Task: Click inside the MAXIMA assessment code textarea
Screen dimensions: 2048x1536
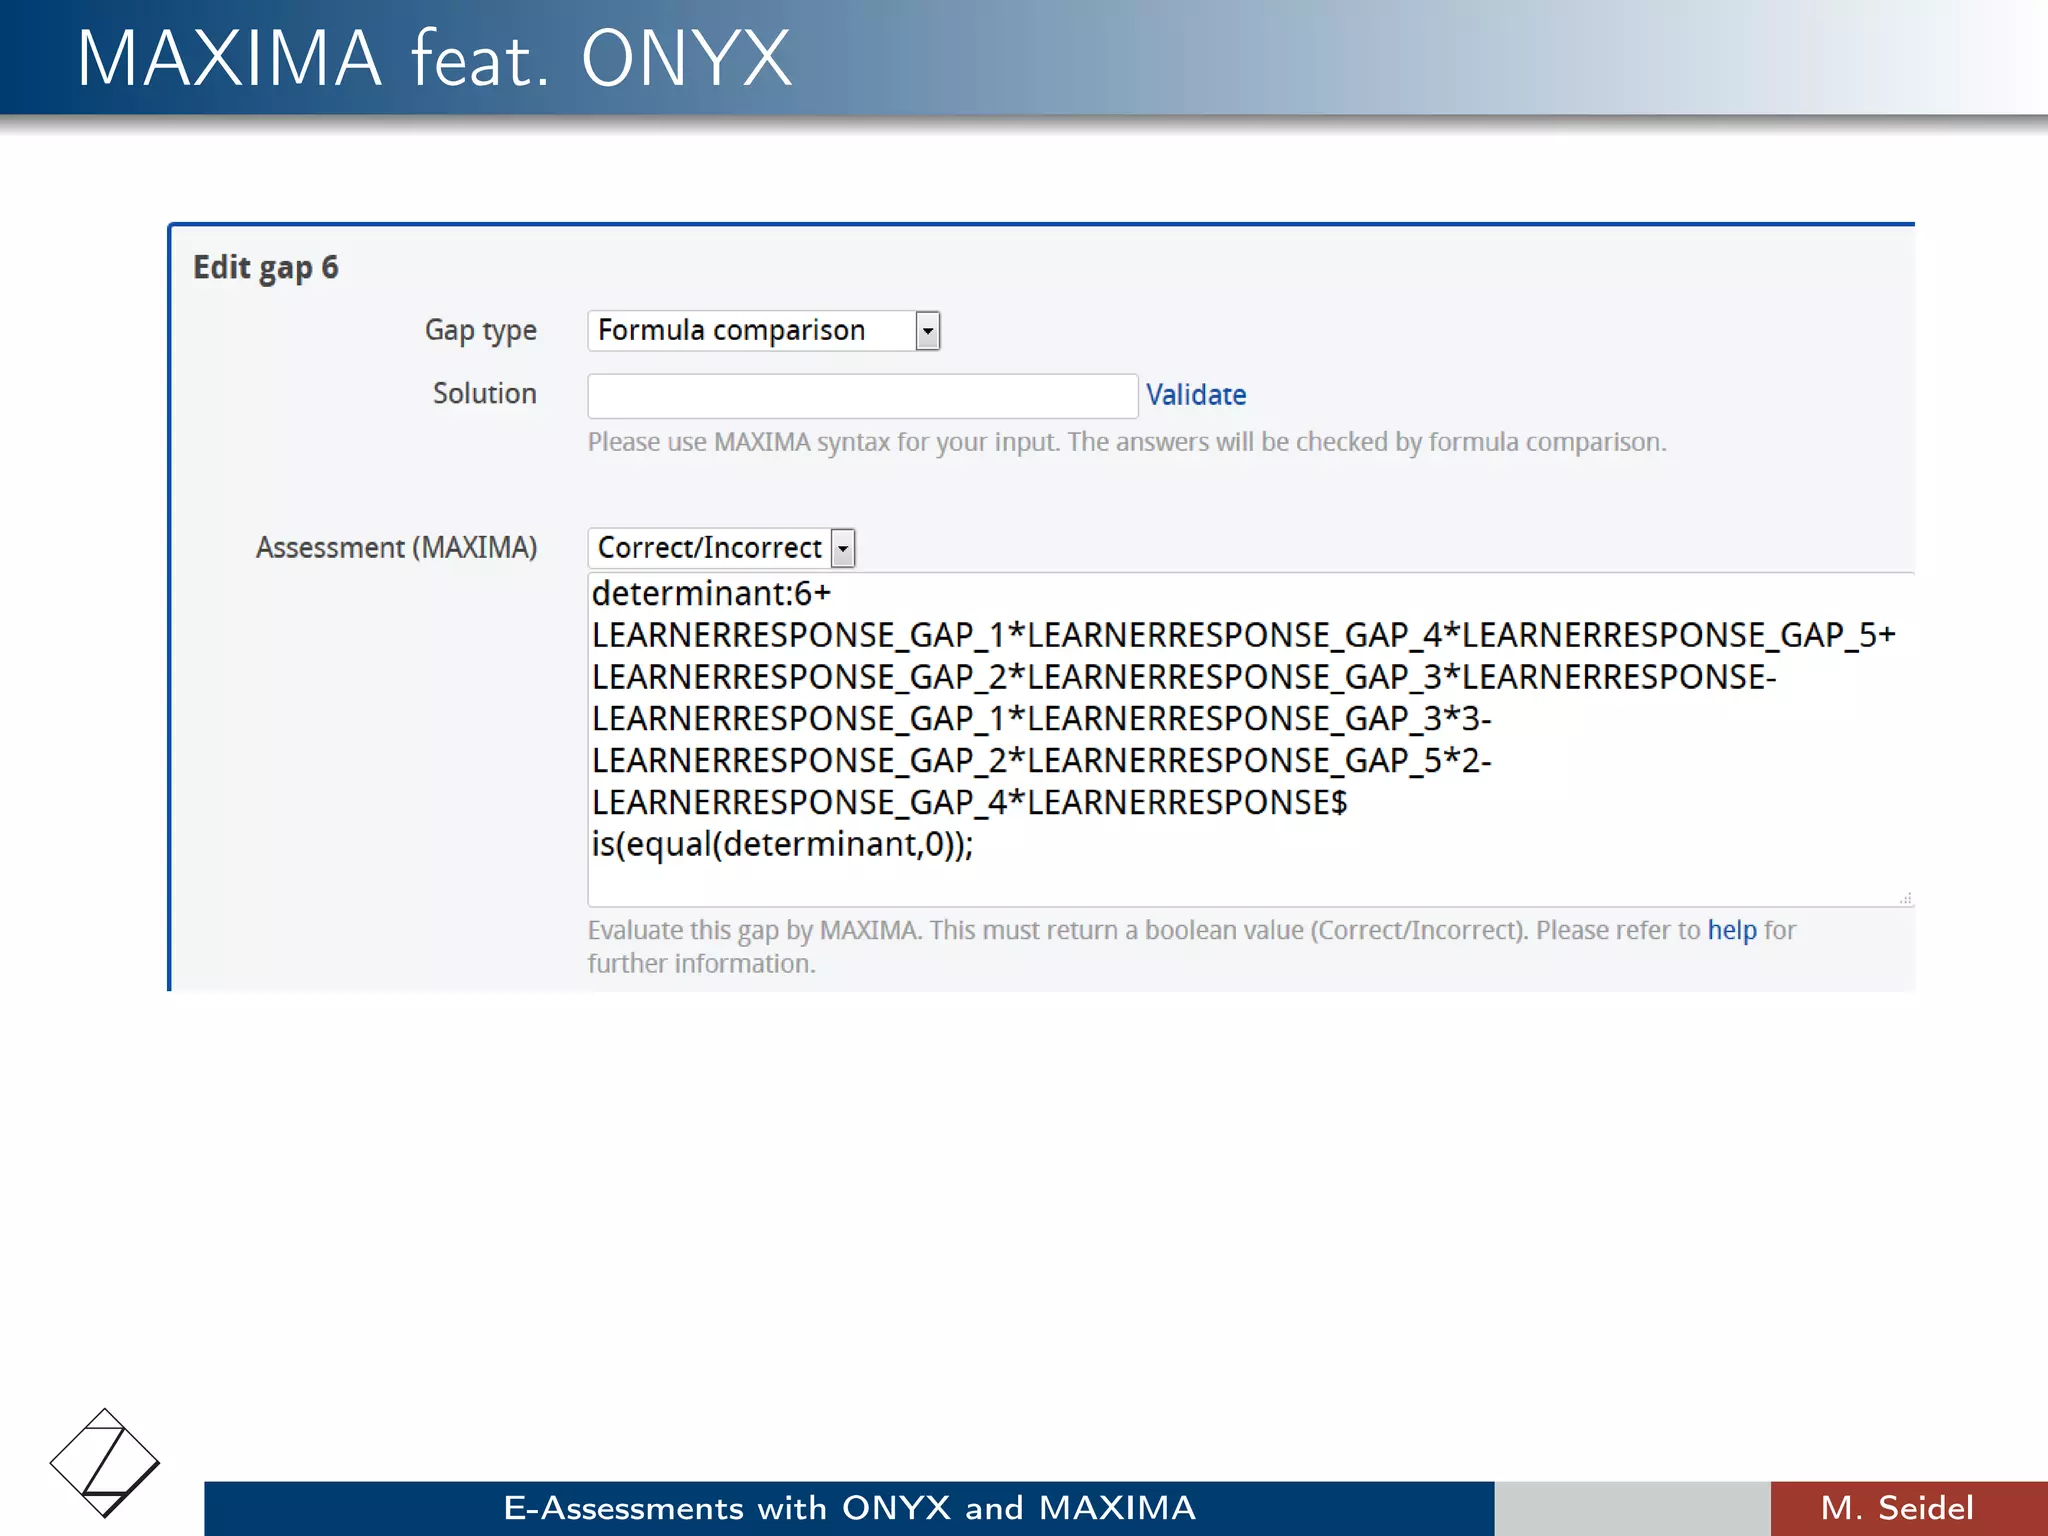Action: tap(1250, 739)
